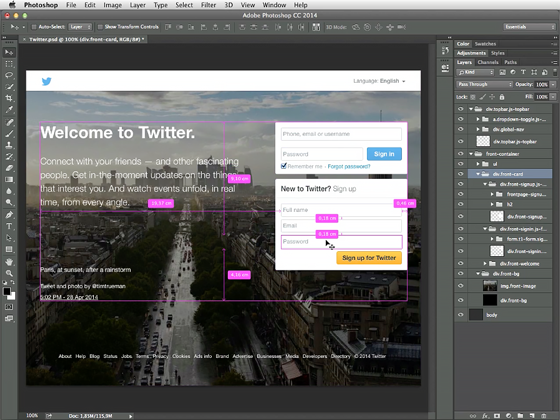Switch to the Swatches tab
Screen dimensions: 560x420
coord(485,44)
